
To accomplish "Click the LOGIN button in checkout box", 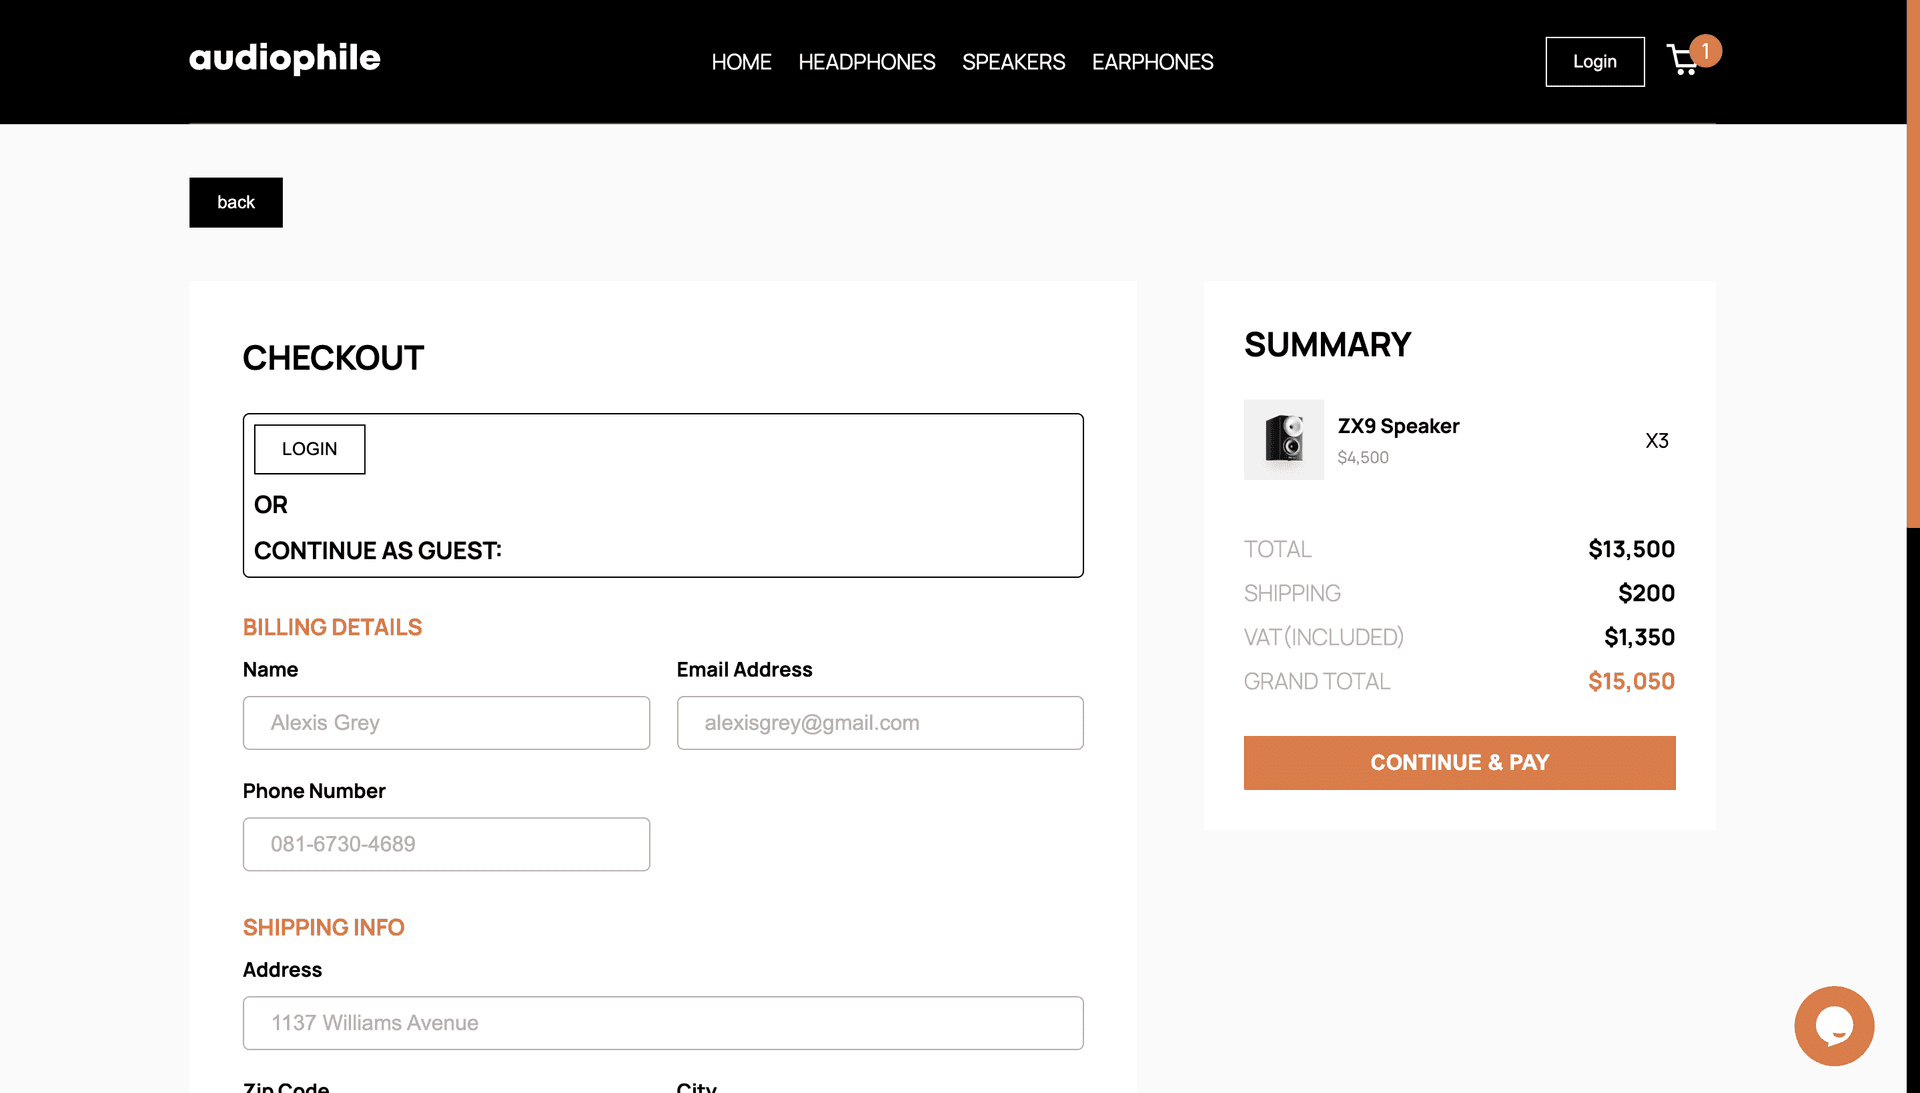I will [x=310, y=449].
